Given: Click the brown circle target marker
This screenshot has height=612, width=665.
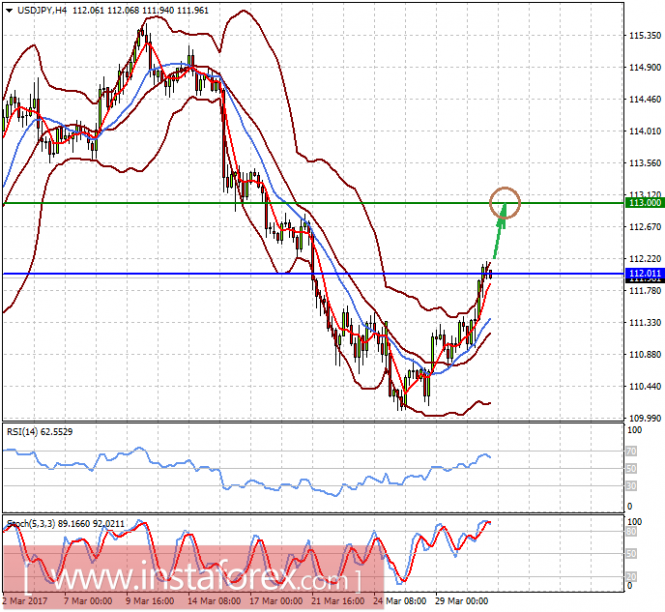Looking at the screenshot, I should pyautogui.click(x=505, y=202).
